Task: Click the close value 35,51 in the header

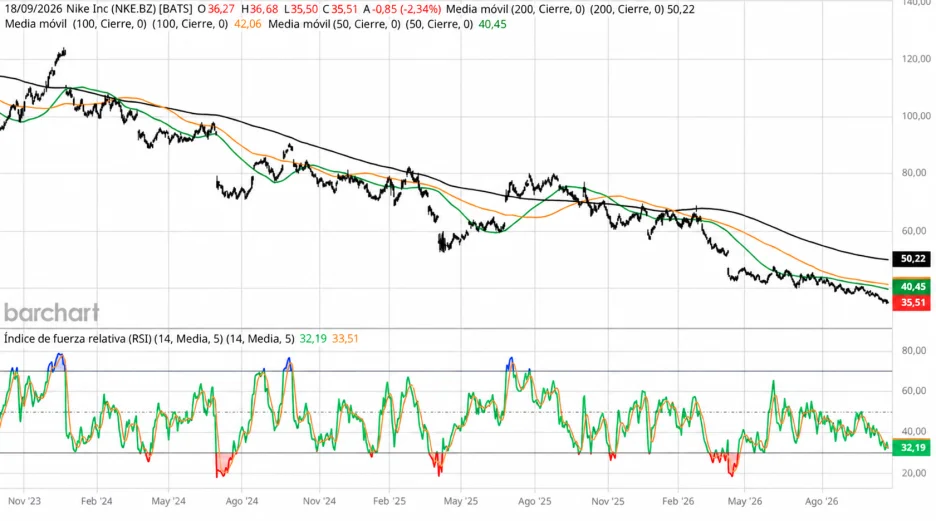Action: pos(344,10)
